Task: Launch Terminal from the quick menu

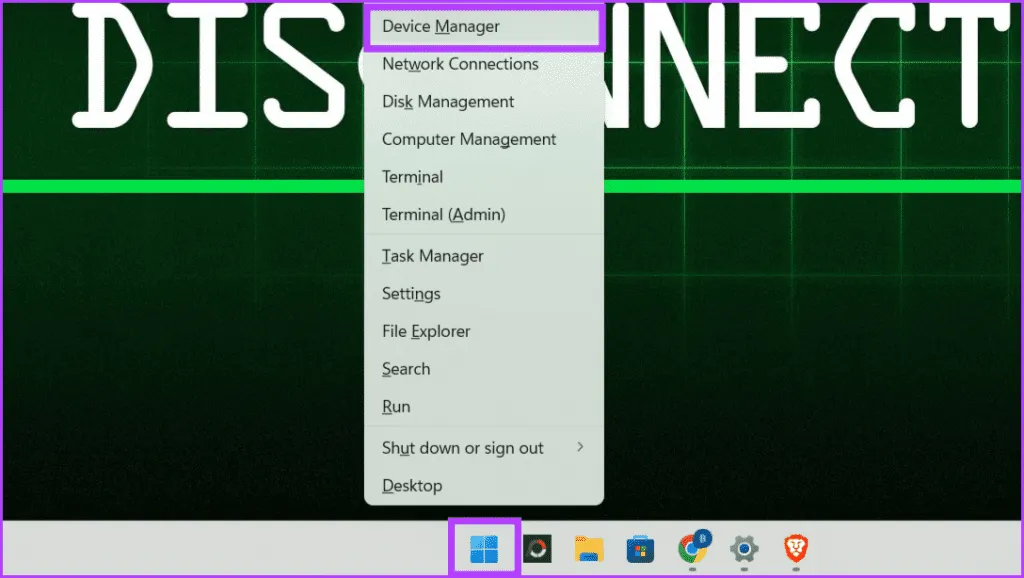Action: pyautogui.click(x=412, y=177)
